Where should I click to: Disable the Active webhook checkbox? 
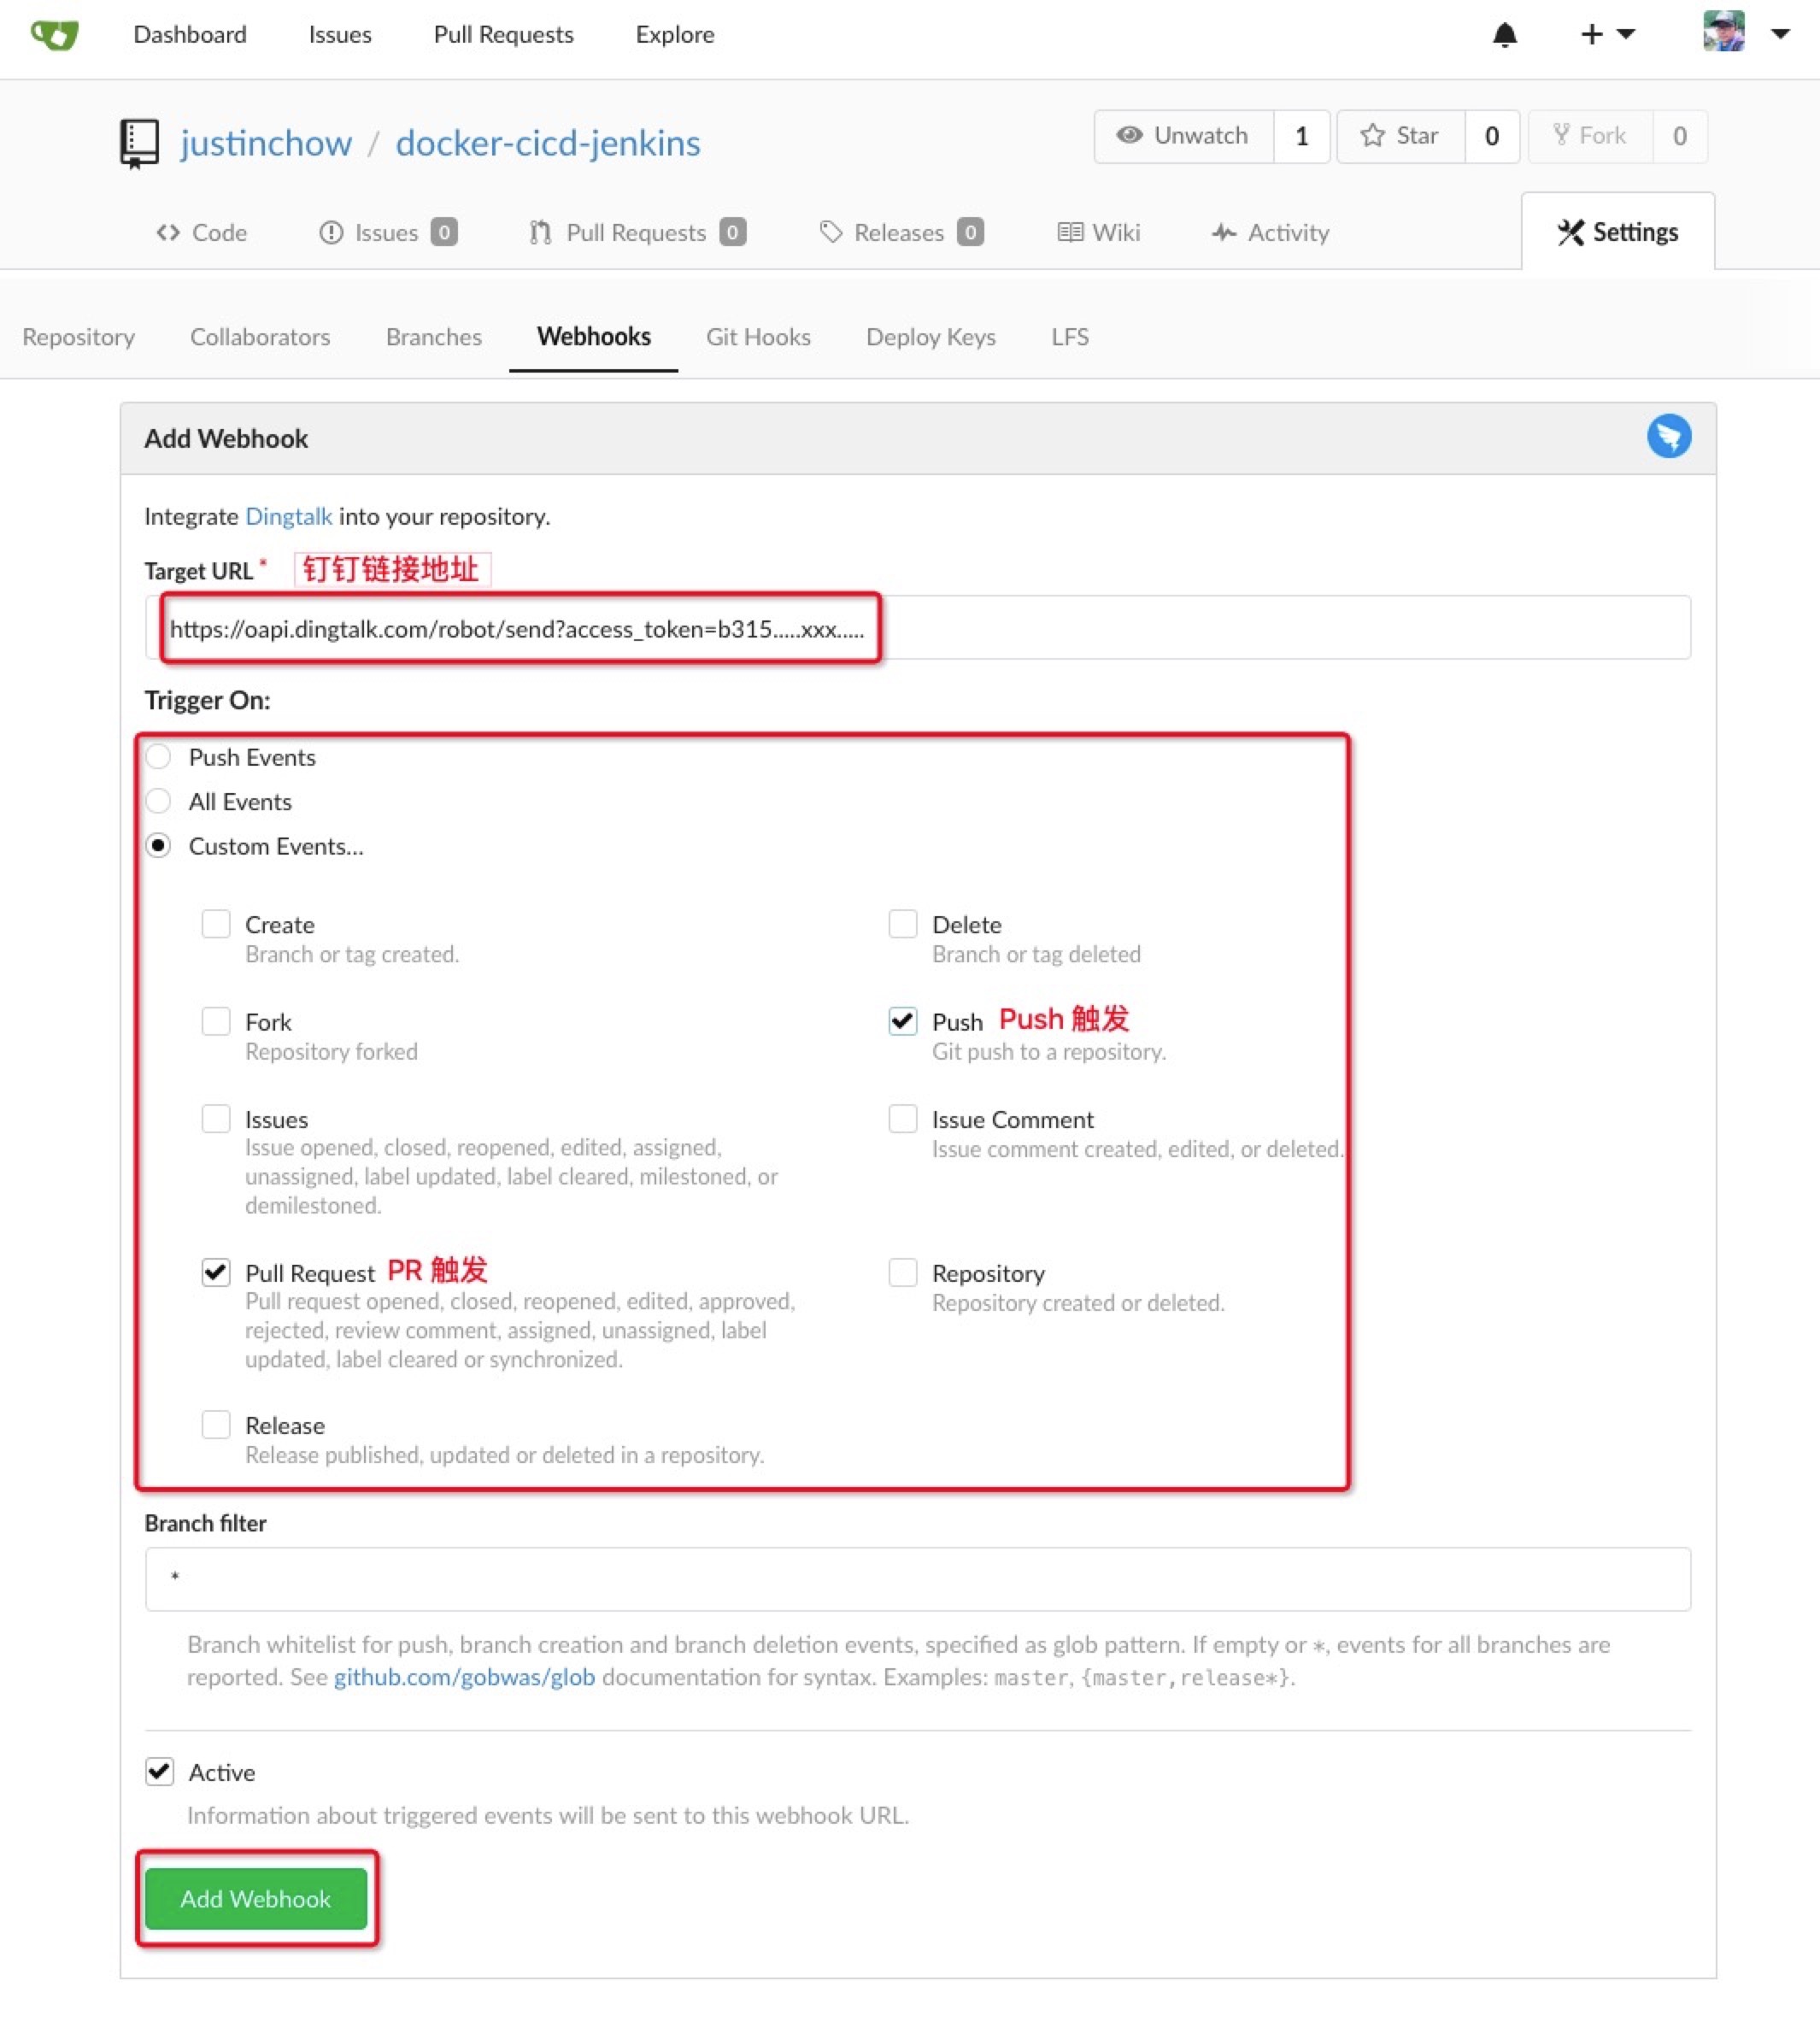coord(159,1771)
